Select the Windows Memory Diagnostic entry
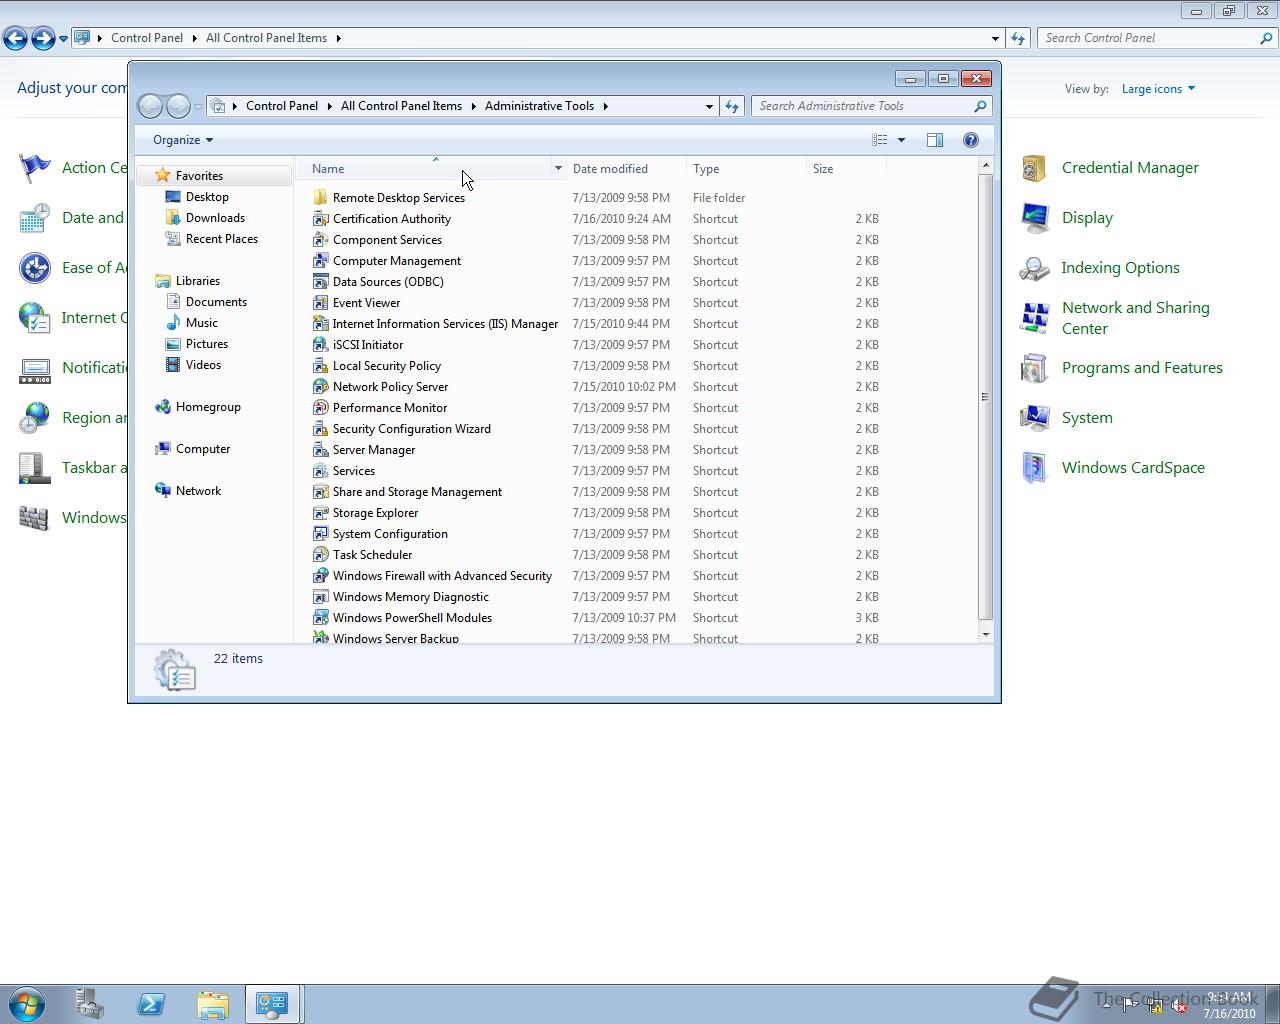Screen dimensions: 1280x1024 click(x=410, y=597)
